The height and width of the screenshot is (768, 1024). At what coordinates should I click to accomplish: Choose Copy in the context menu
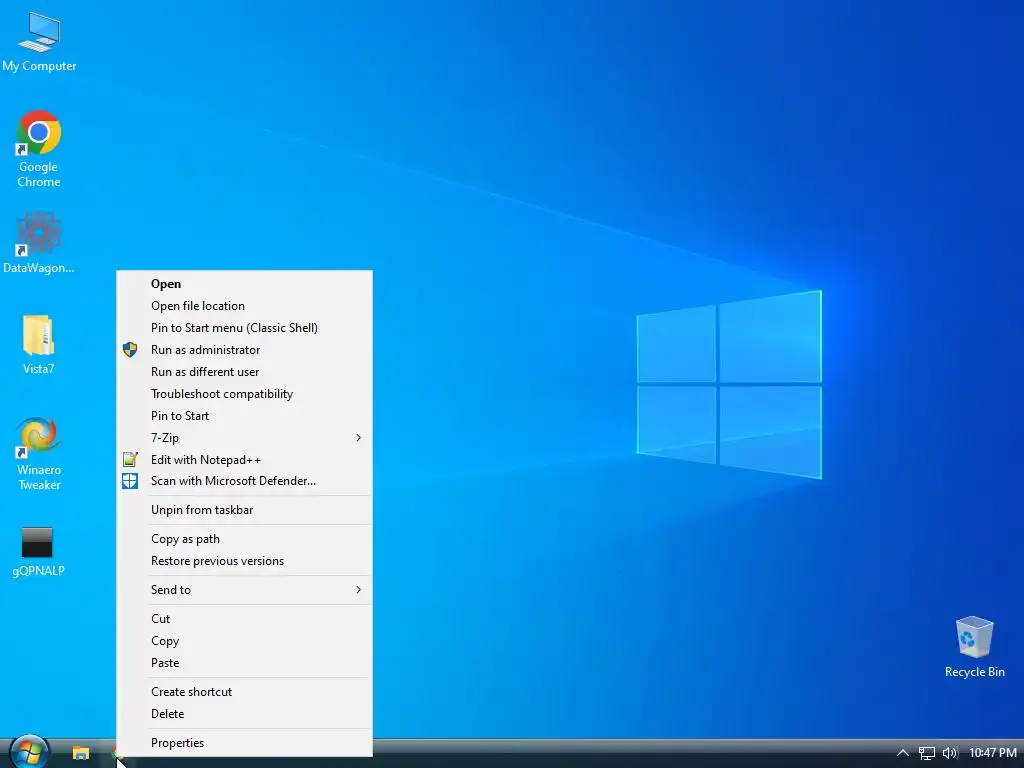(x=244, y=641)
